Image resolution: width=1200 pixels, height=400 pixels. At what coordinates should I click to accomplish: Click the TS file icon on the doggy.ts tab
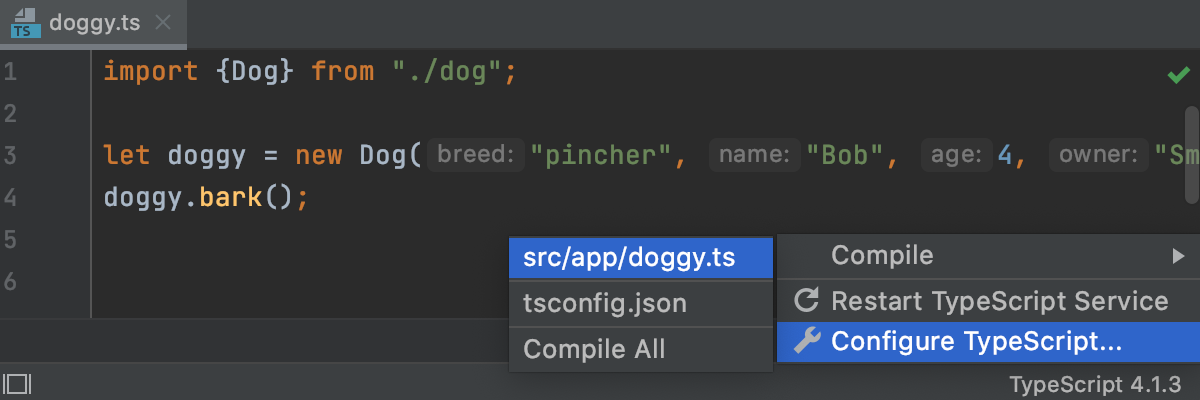[25, 22]
